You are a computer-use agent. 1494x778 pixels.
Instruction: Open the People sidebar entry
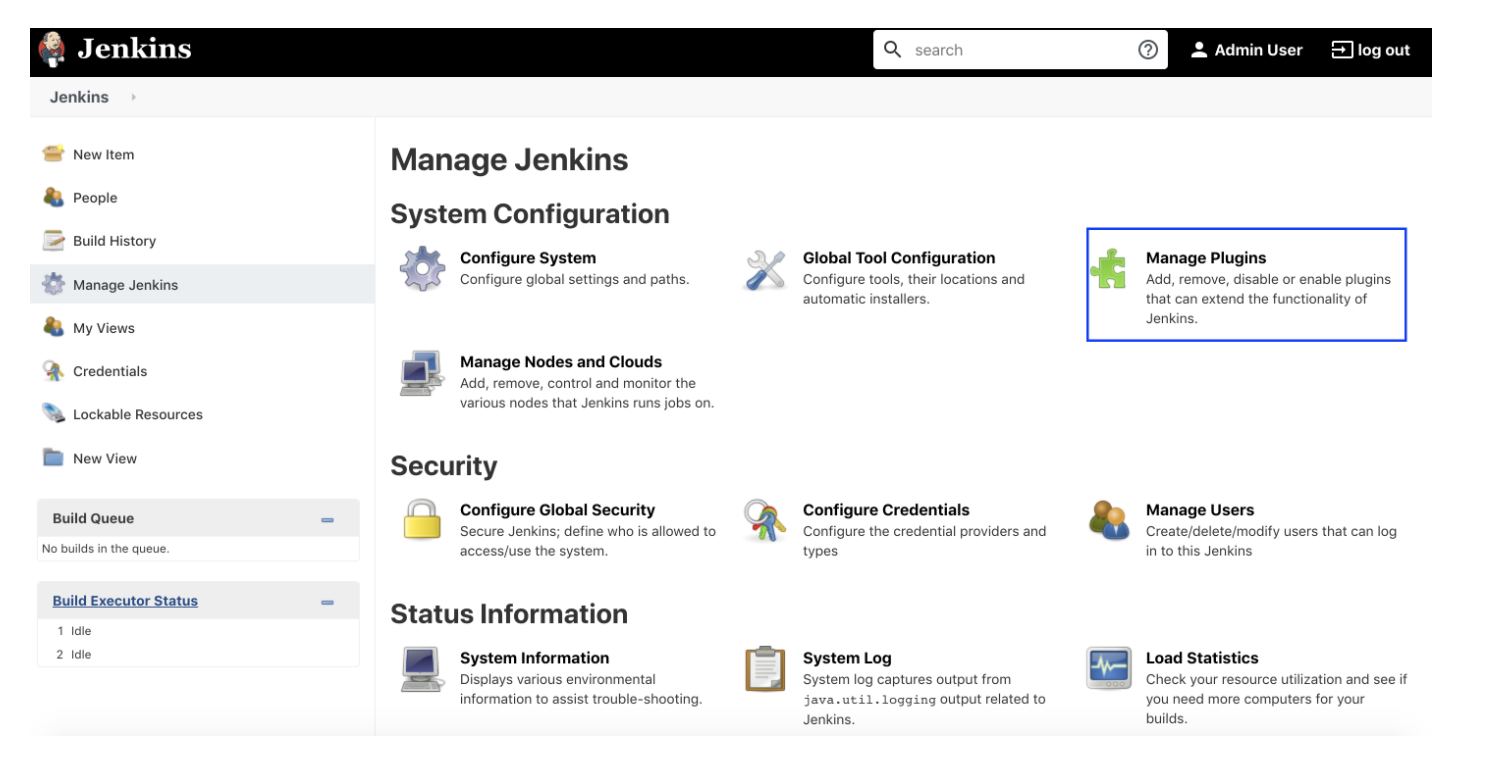point(95,198)
